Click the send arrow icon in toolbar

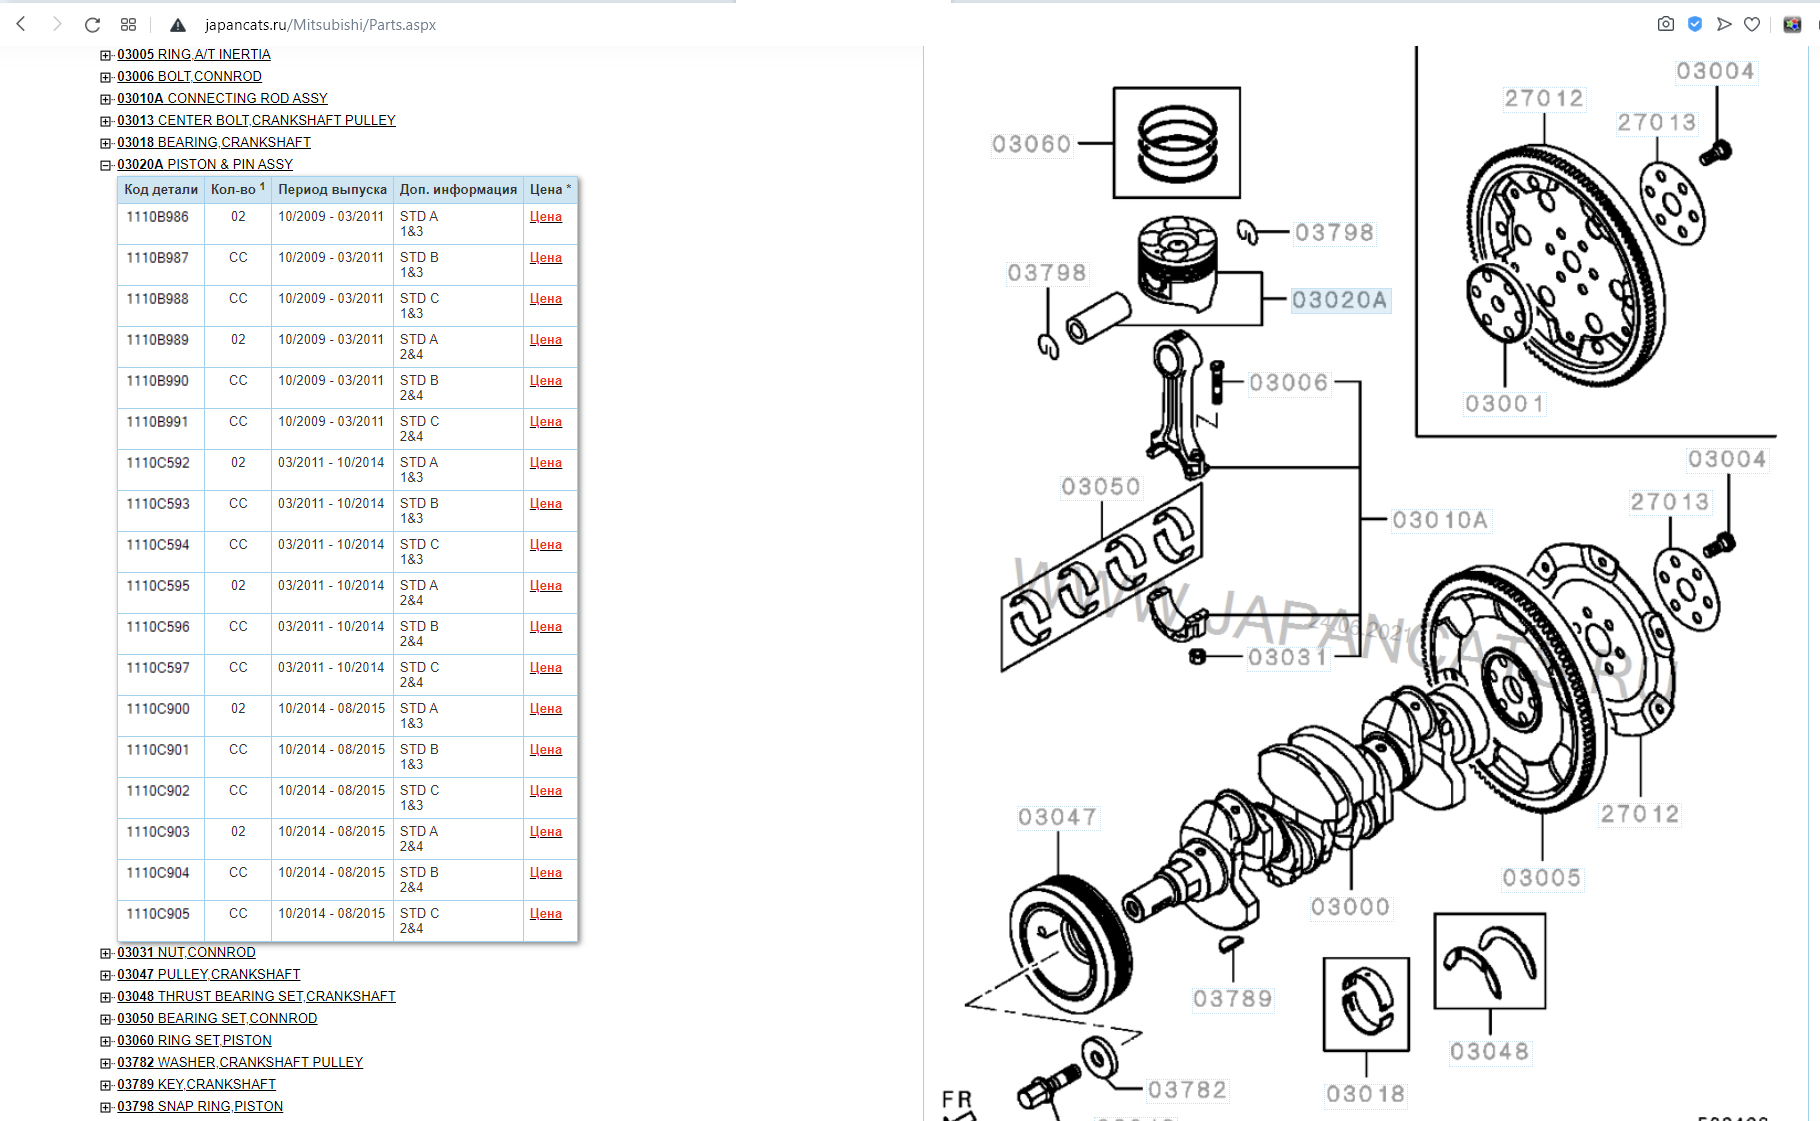1724,24
